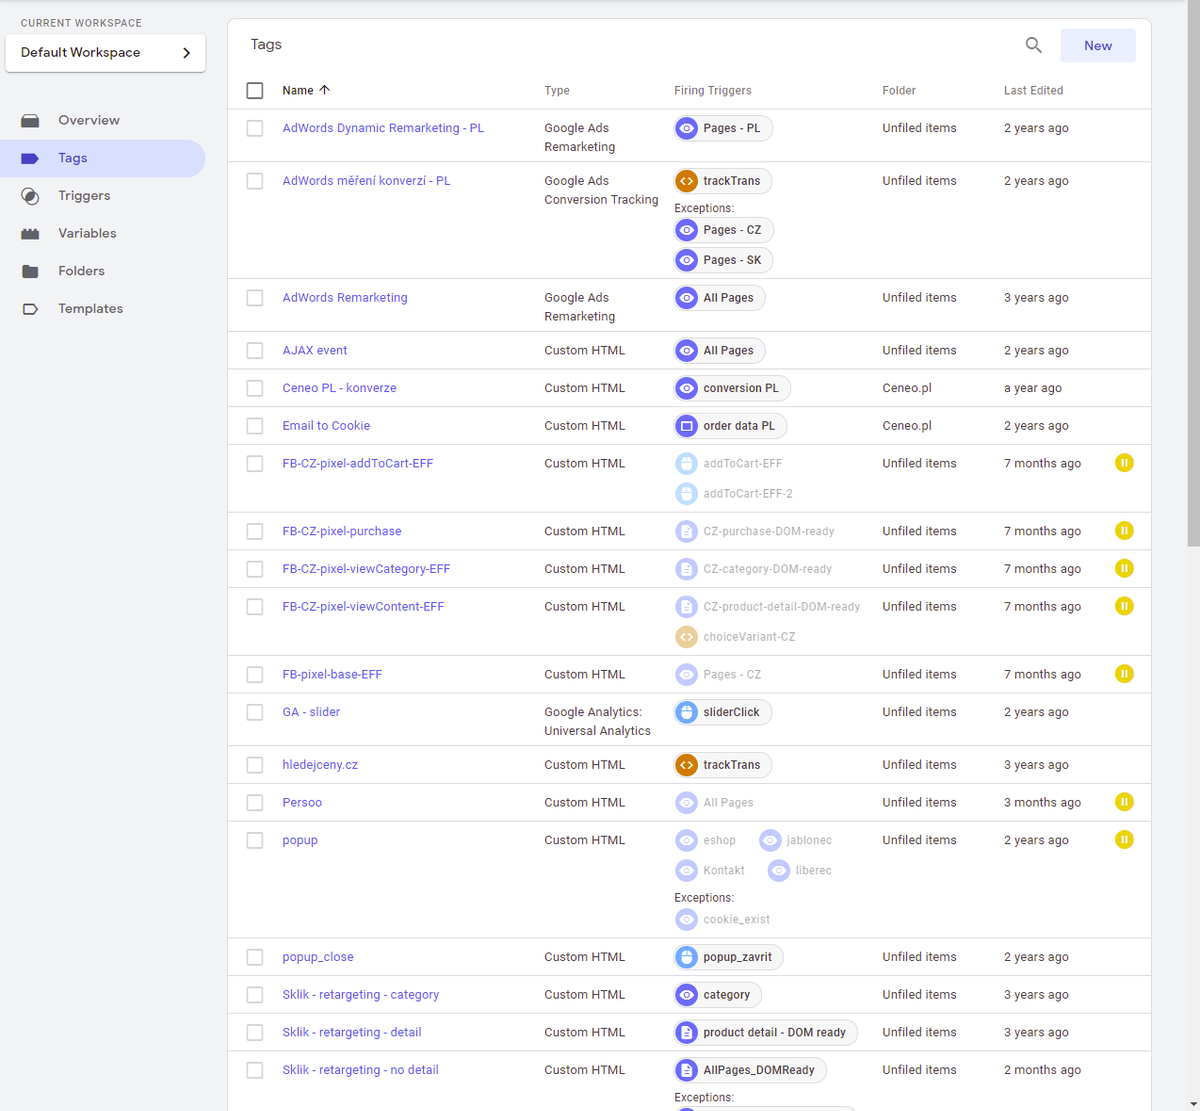Screen dimensions: 1200x1111
Task: Sort by the Name column arrow
Action: point(324,90)
